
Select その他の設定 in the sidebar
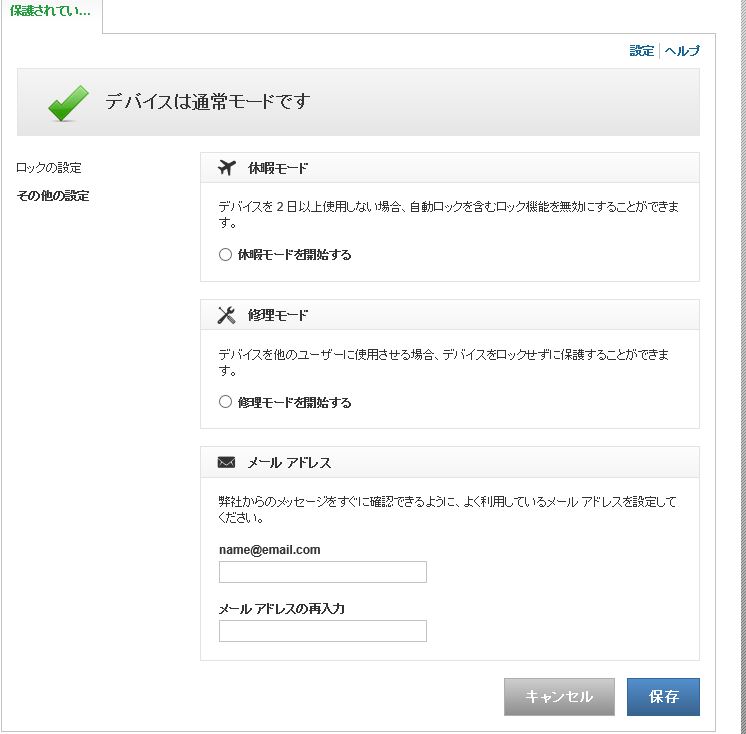[x=53, y=196]
